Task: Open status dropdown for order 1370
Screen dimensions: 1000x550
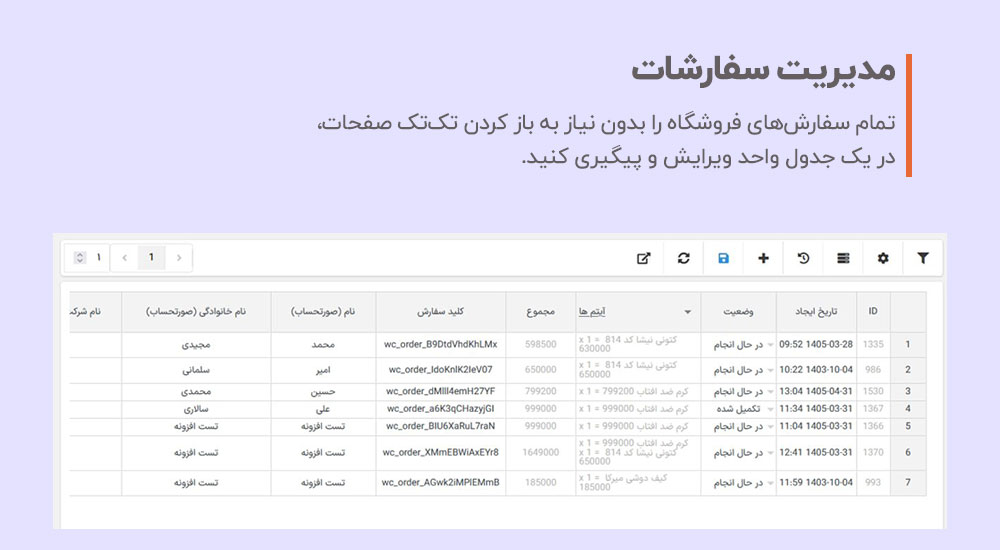Action: pyautogui.click(x=770, y=452)
